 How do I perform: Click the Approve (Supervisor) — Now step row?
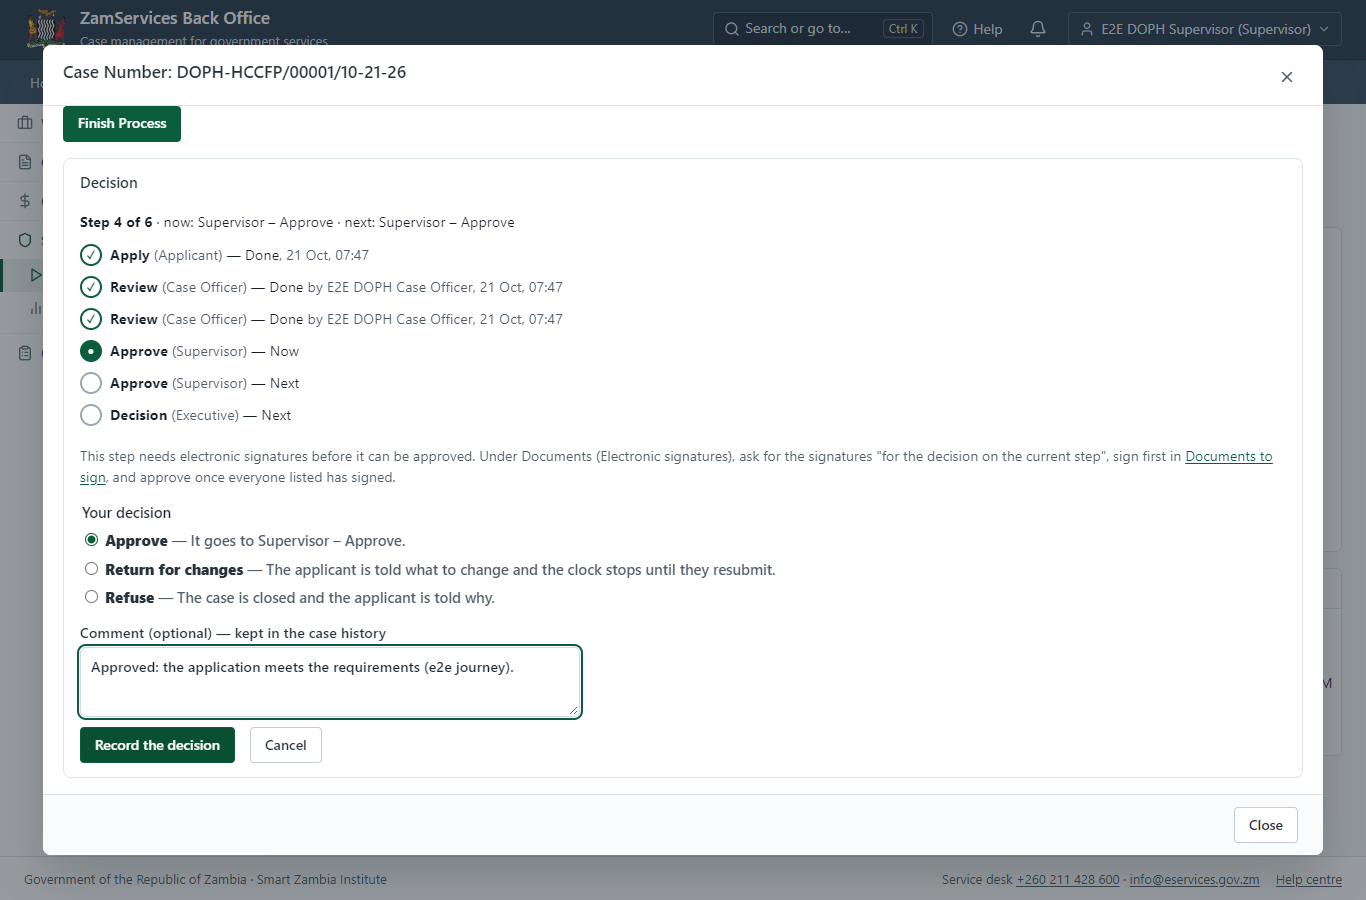190,351
